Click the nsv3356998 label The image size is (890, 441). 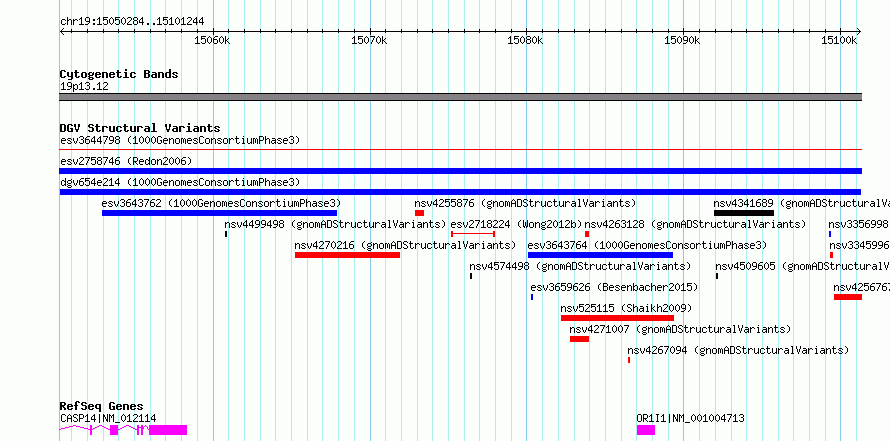pos(859,224)
